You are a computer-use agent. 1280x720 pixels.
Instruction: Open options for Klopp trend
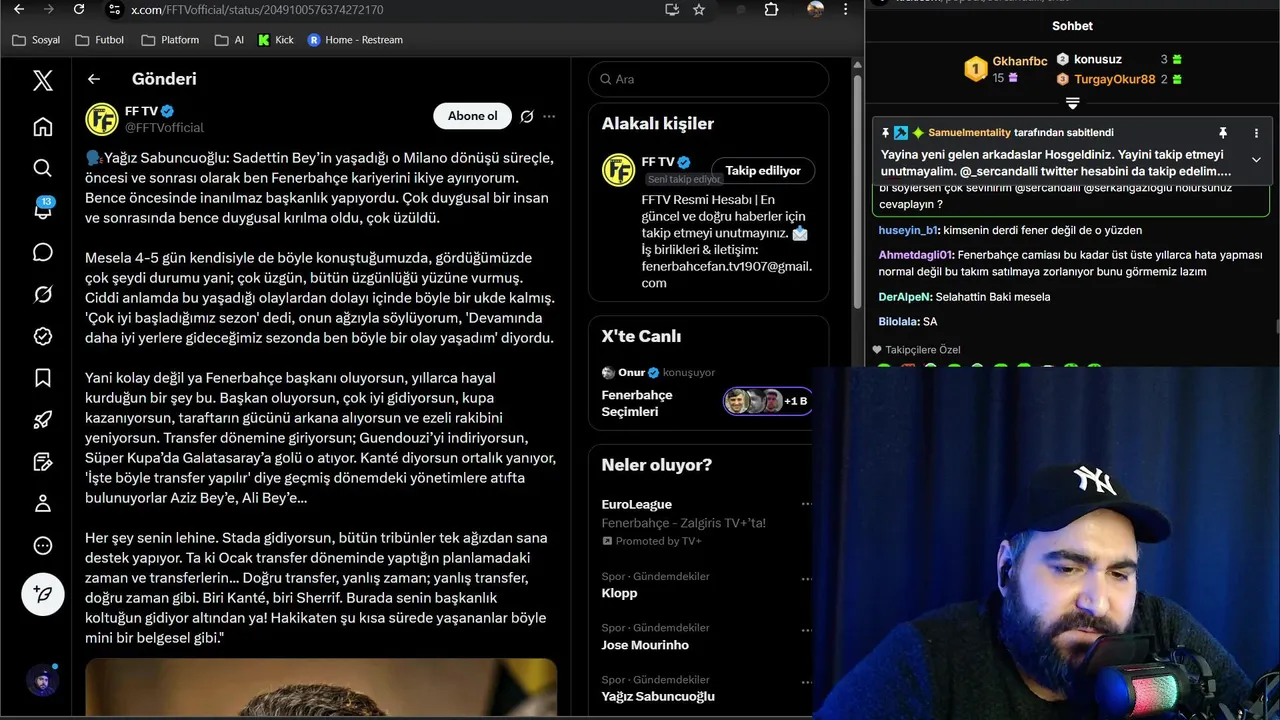pyautogui.click(x=806, y=577)
